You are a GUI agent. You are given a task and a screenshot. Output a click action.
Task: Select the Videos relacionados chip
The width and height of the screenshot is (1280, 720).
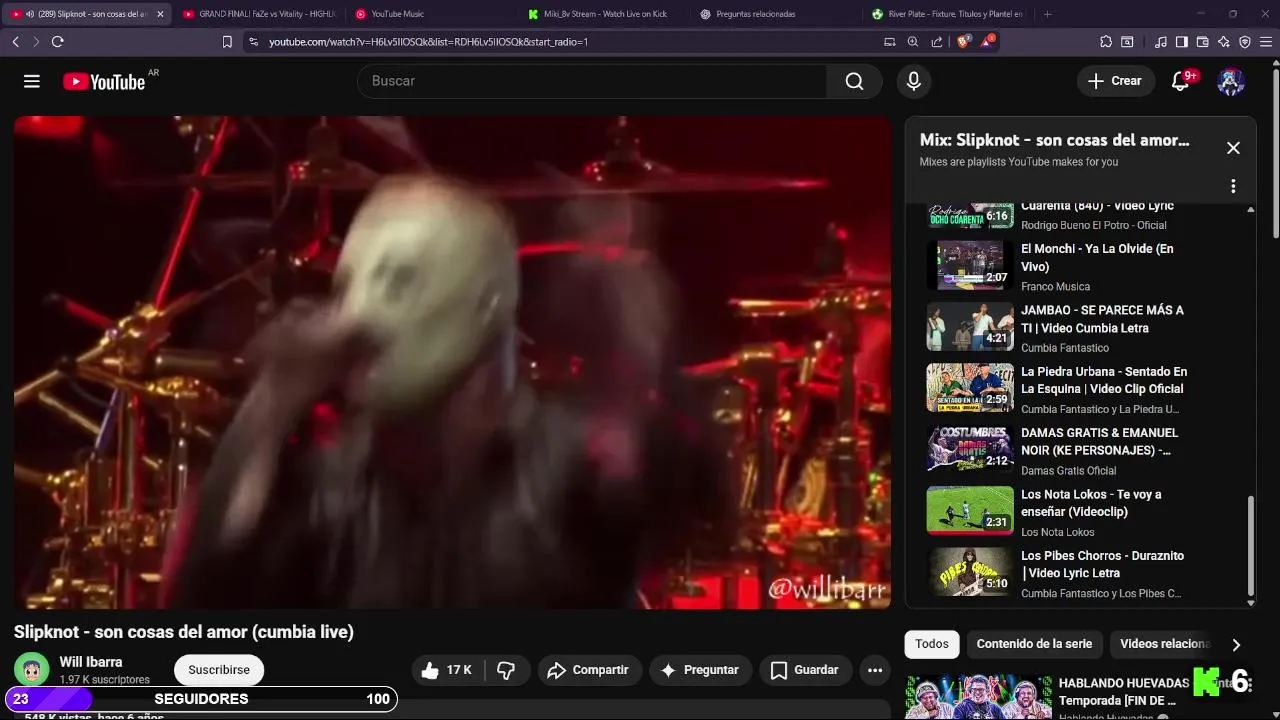[1165, 644]
